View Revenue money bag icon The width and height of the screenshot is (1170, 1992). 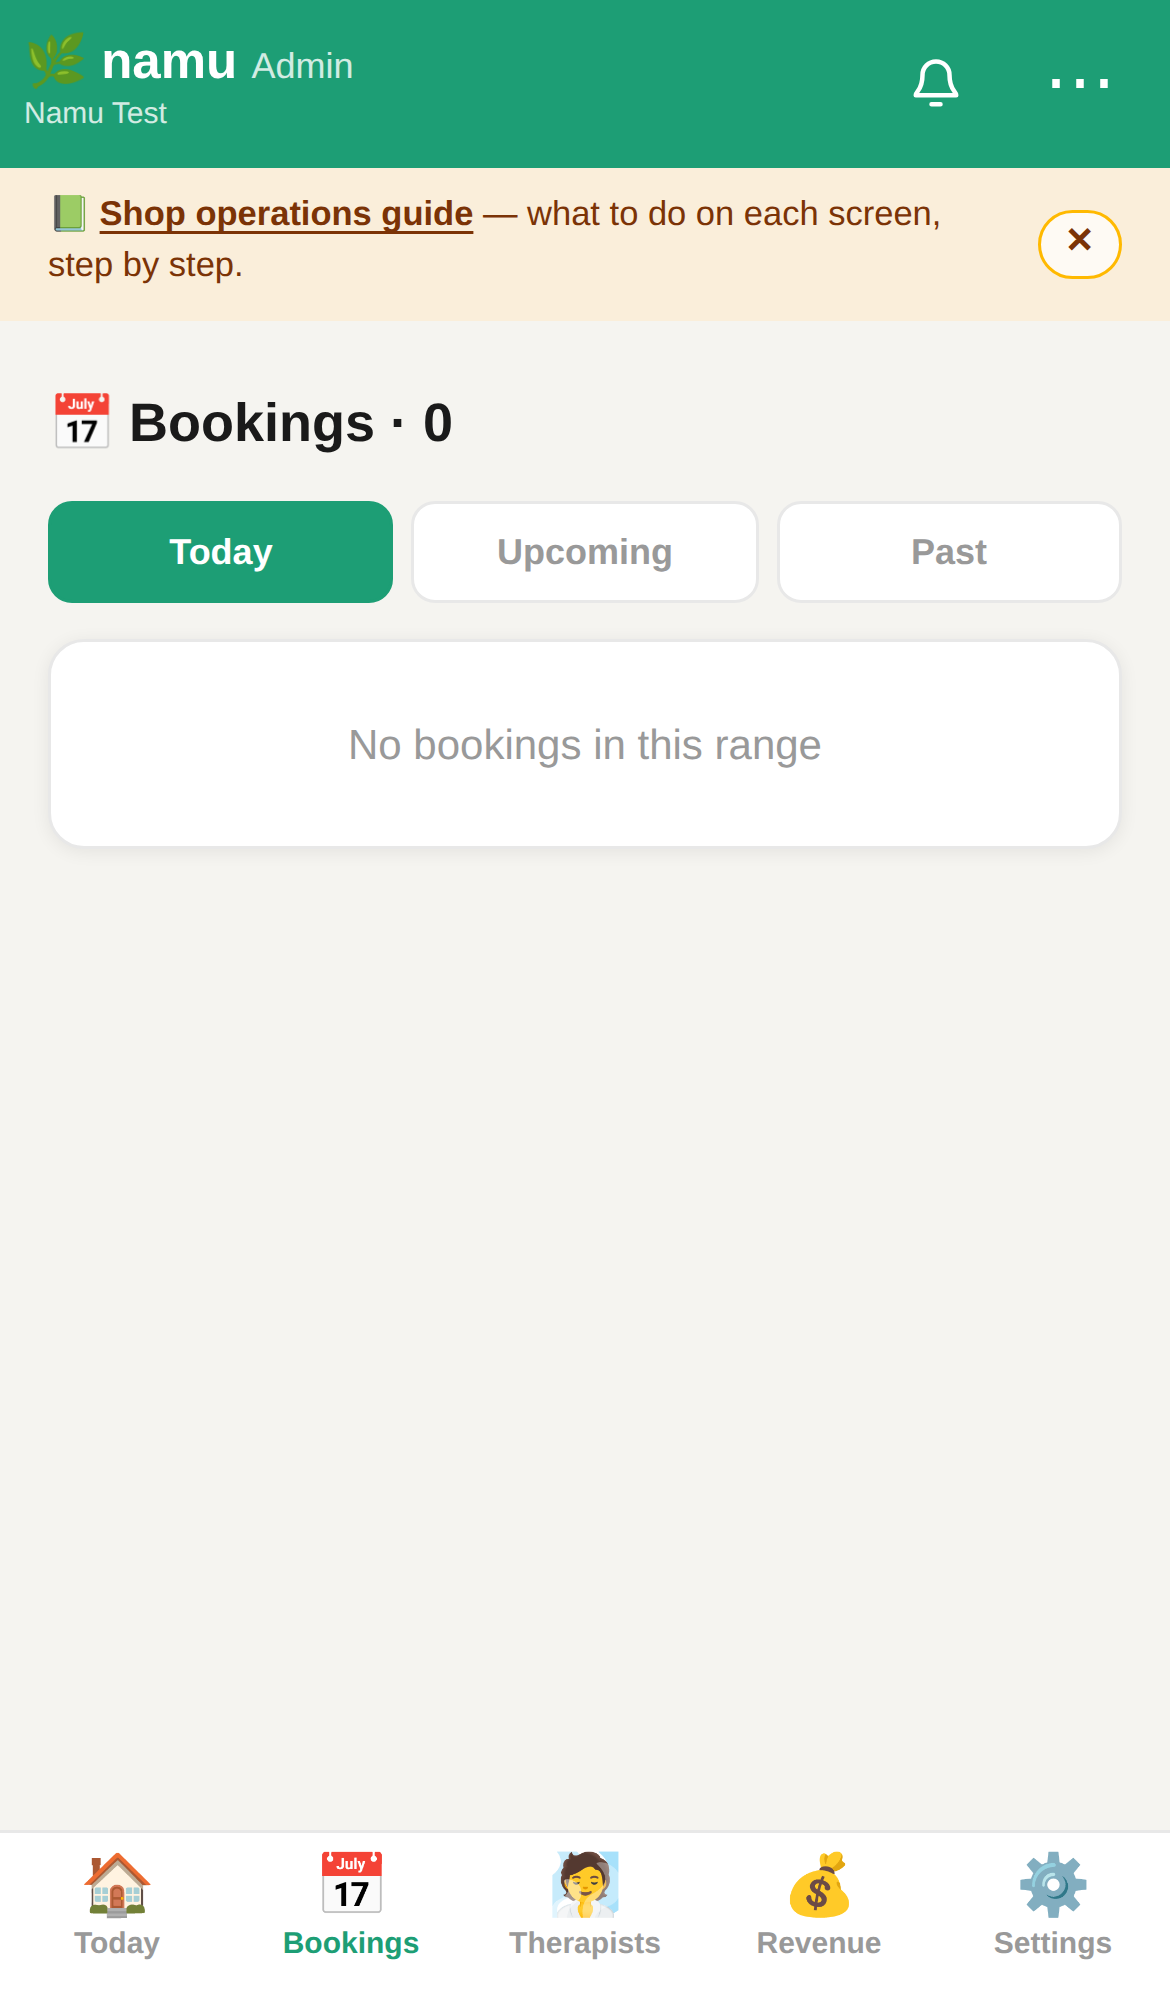[x=819, y=1884]
